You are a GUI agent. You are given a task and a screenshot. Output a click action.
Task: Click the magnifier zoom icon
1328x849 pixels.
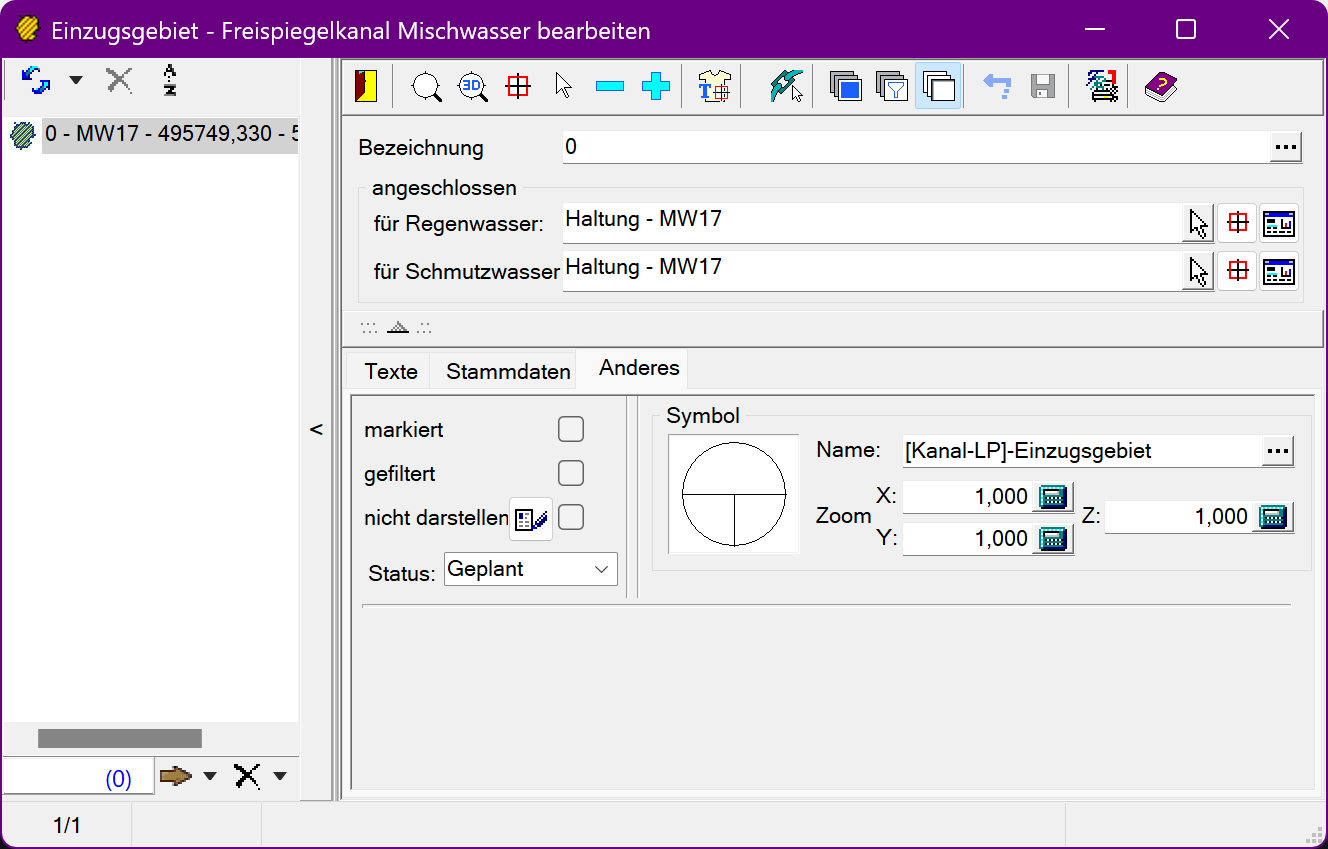427,87
